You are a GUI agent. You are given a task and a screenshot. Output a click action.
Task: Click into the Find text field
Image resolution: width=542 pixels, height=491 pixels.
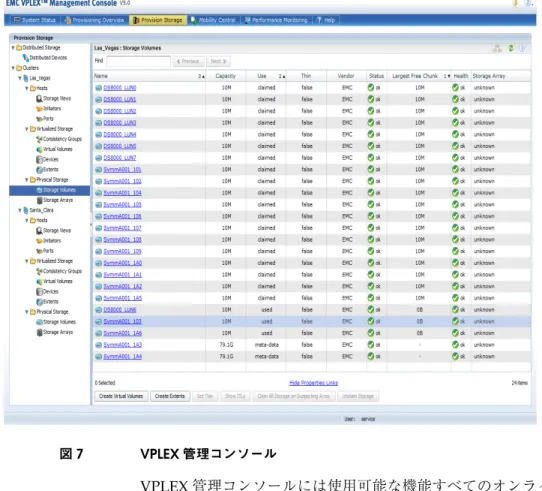click(138, 61)
